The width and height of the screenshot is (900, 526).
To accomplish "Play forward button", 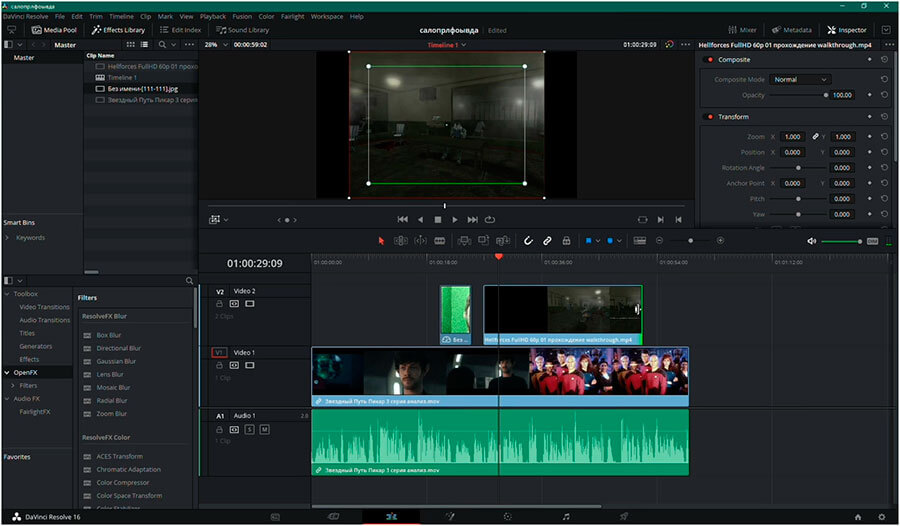I will coord(455,219).
